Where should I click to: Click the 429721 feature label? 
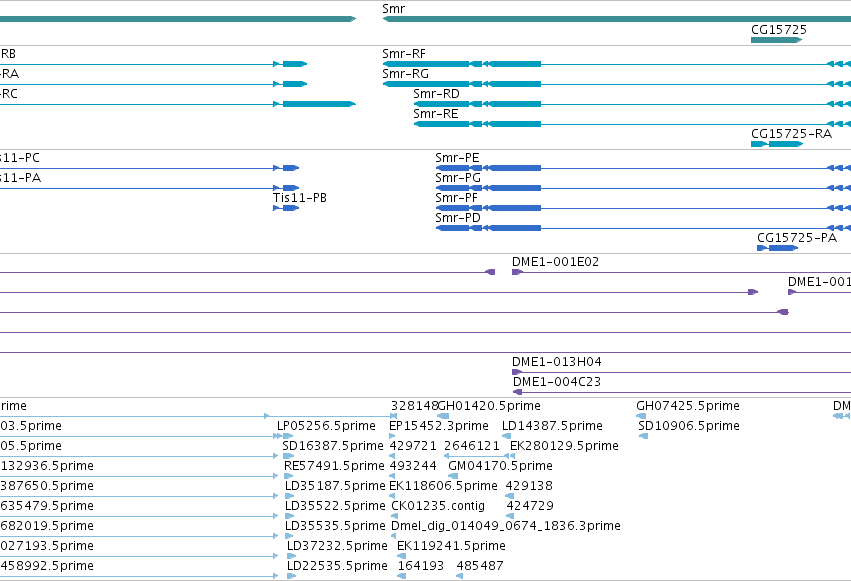[413, 446]
